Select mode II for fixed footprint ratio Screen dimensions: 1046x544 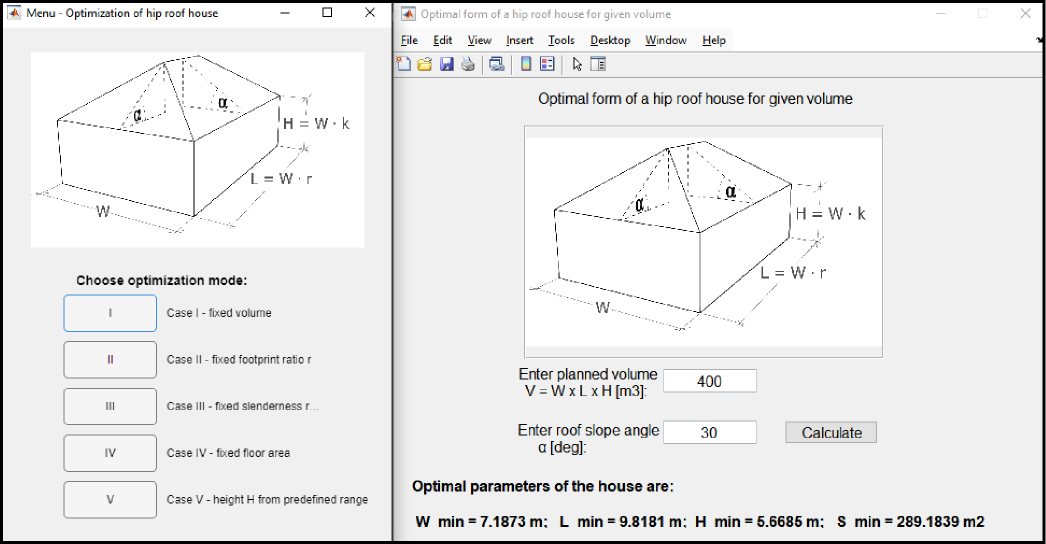[x=110, y=359]
